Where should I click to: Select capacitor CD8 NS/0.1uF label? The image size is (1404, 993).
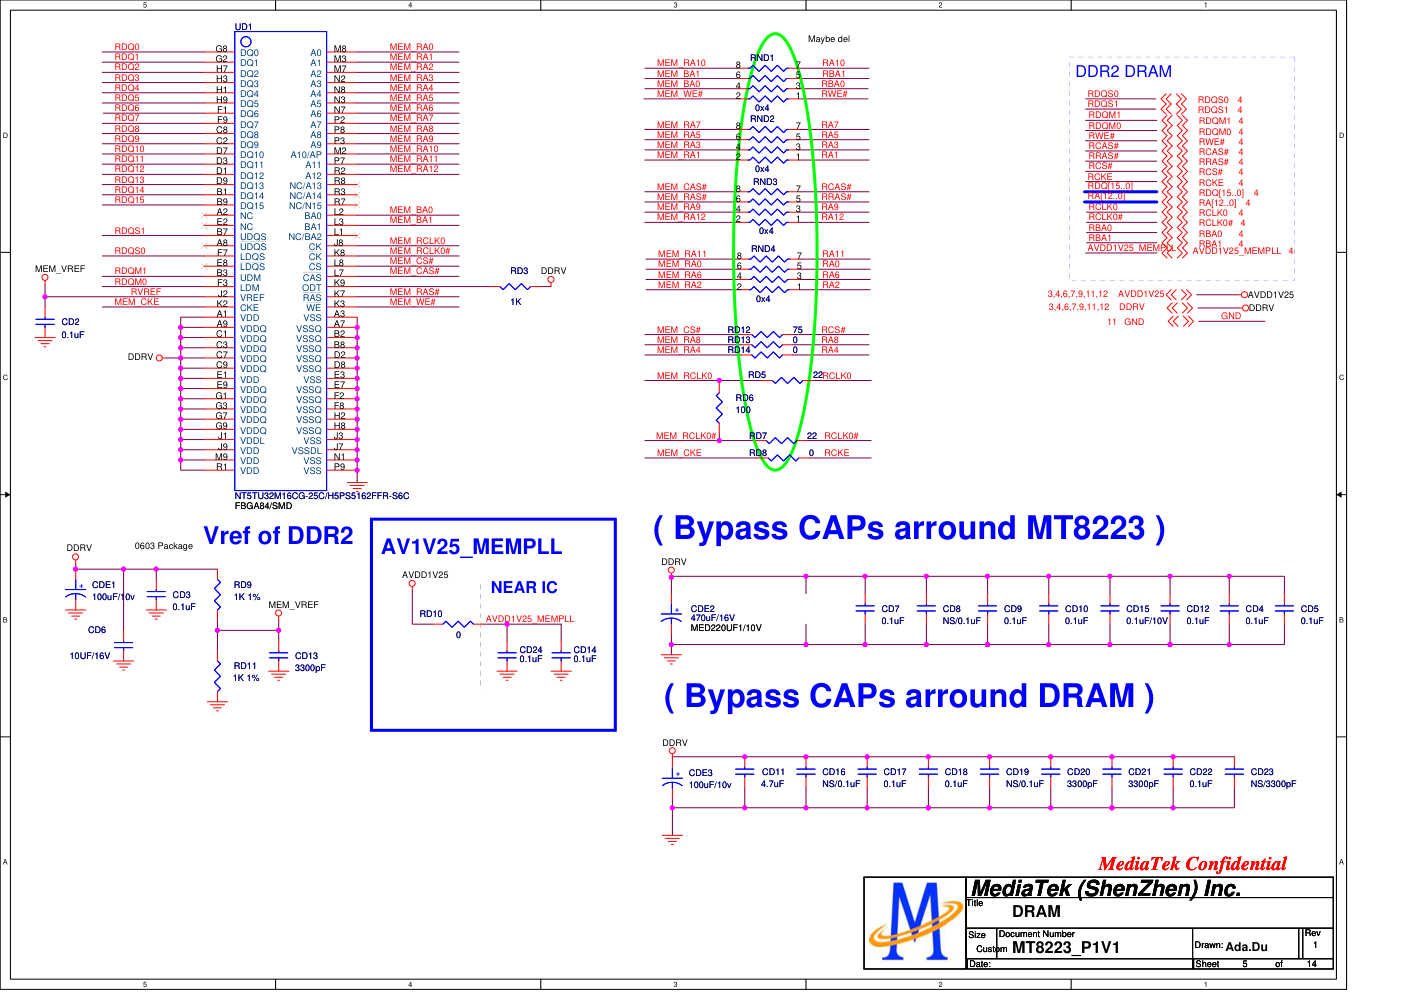[961, 615]
